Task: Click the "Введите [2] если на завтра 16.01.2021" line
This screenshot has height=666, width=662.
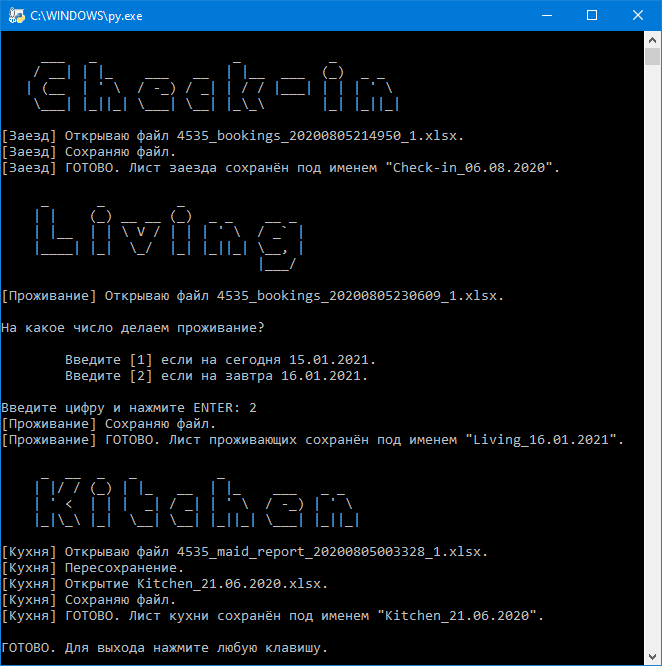Action: [x=216, y=376]
